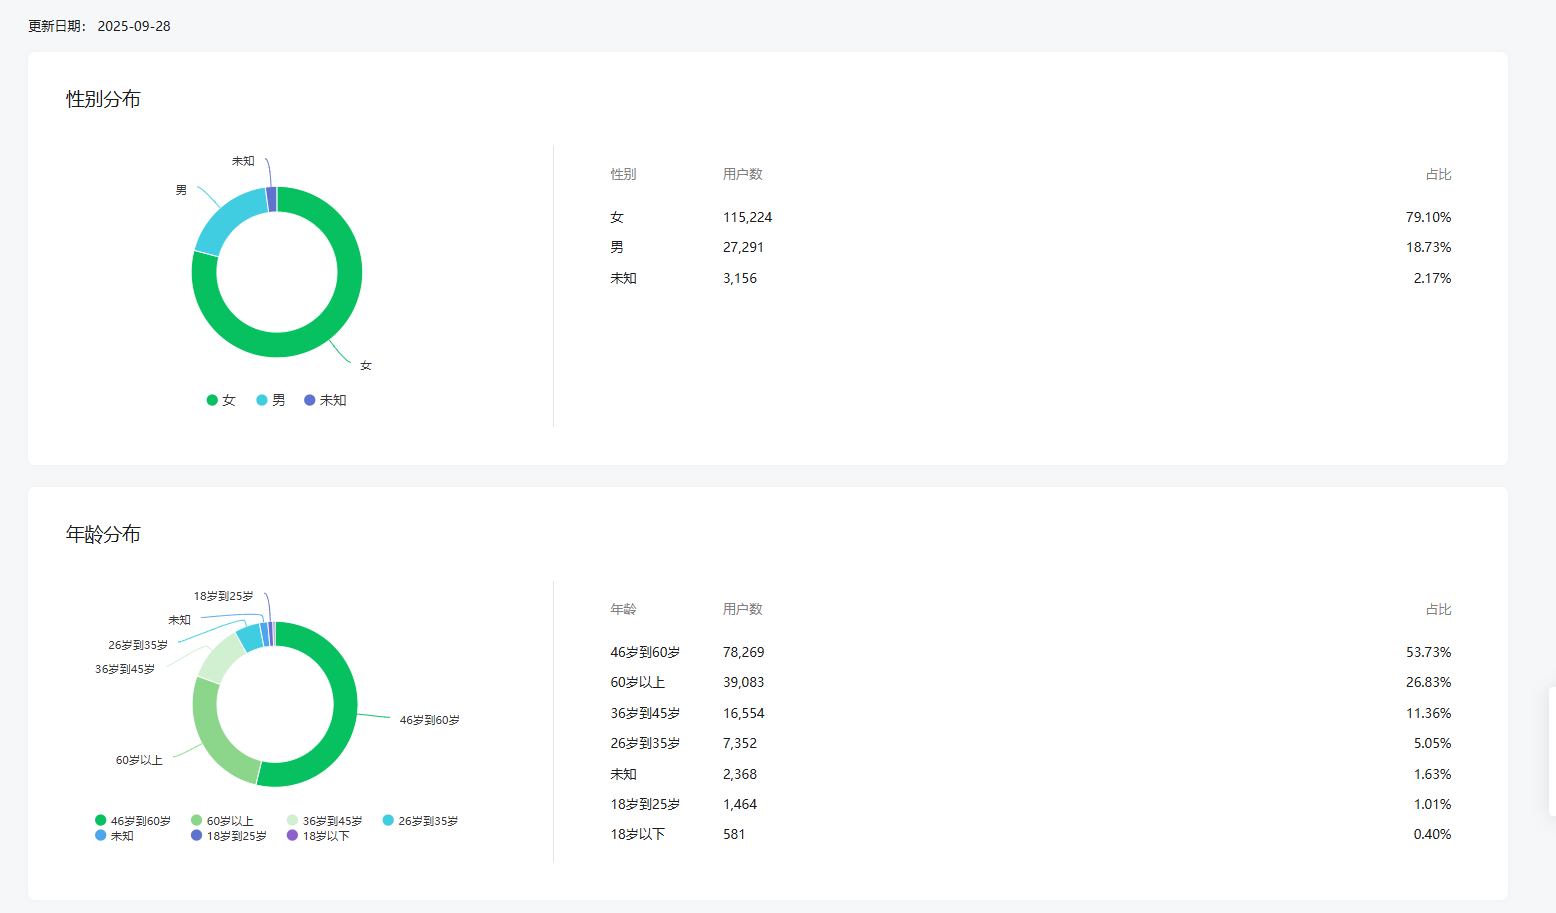The width and height of the screenshot is (1556, 913).
Task: Select the purple 未知 slice of gender donut
Action: point(271,199)
